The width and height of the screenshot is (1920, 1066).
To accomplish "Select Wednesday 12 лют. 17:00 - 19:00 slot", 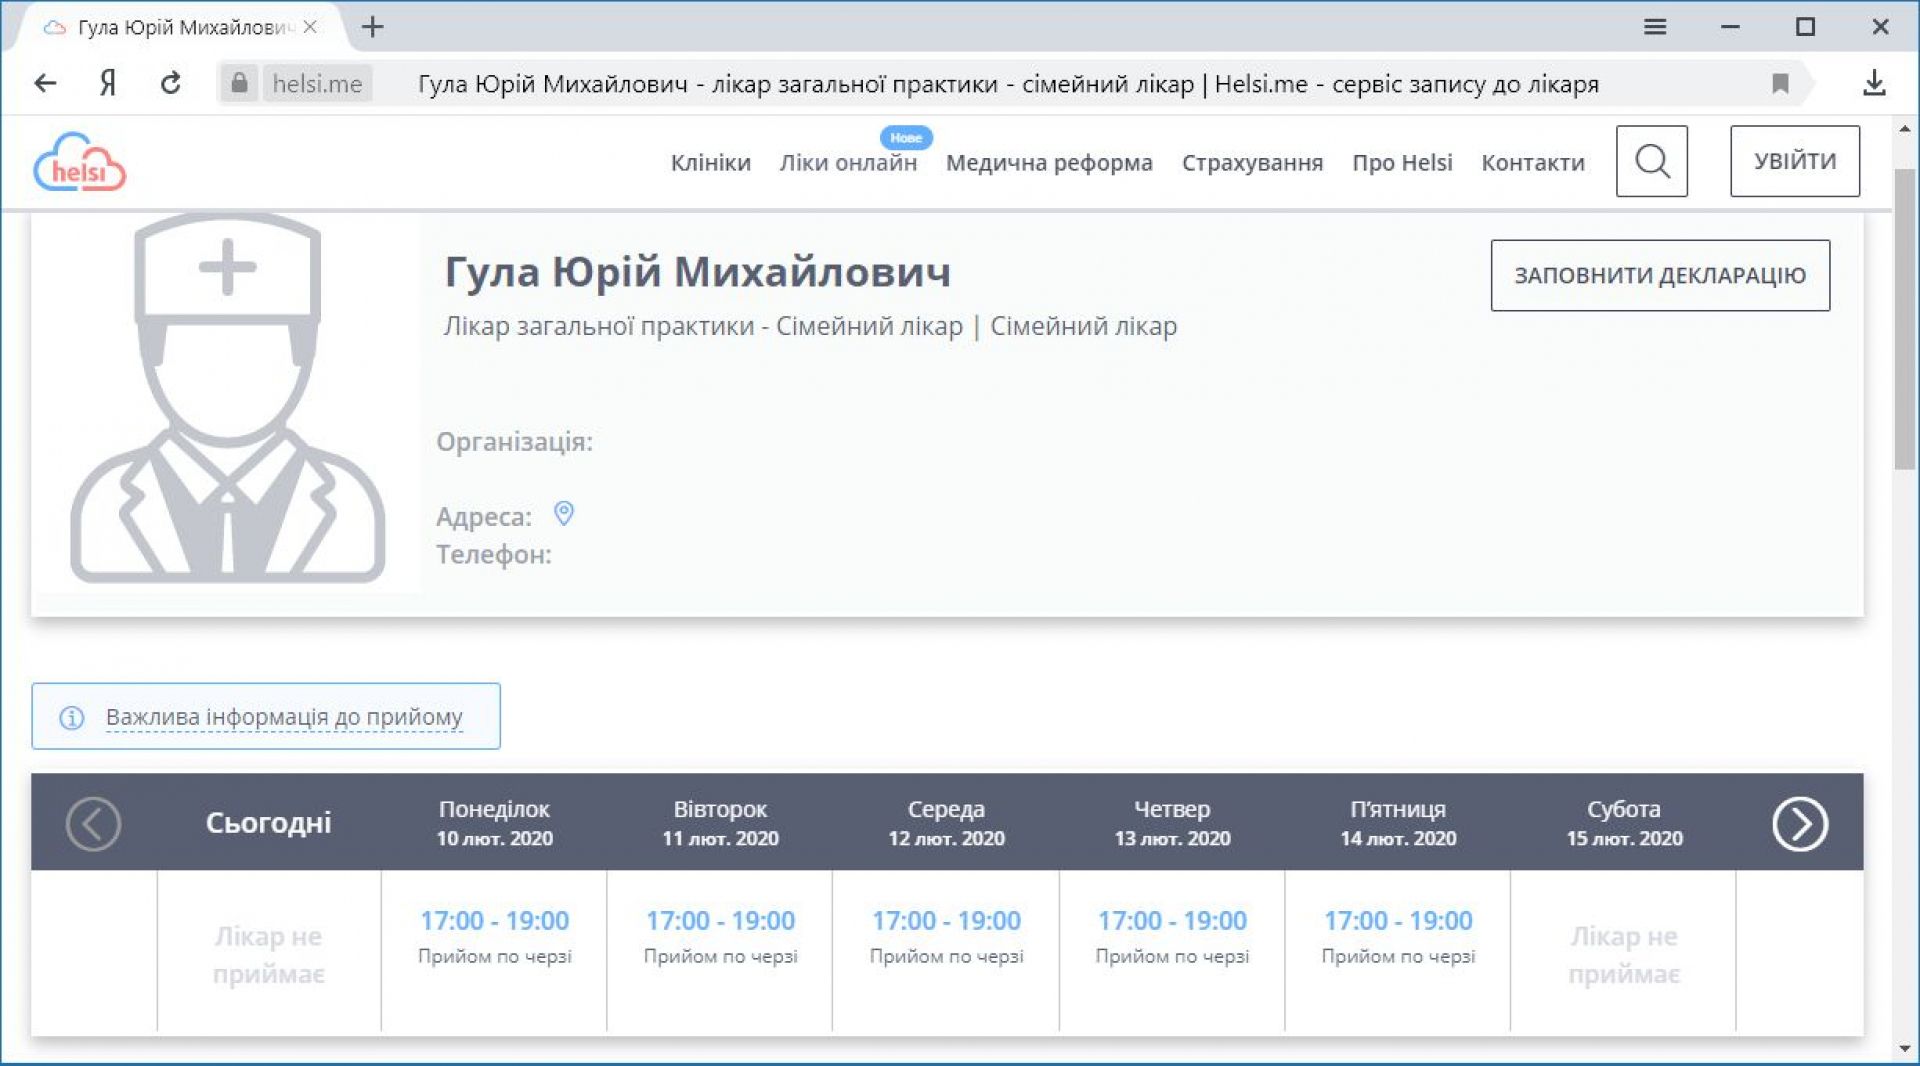I will coord(946,920).
